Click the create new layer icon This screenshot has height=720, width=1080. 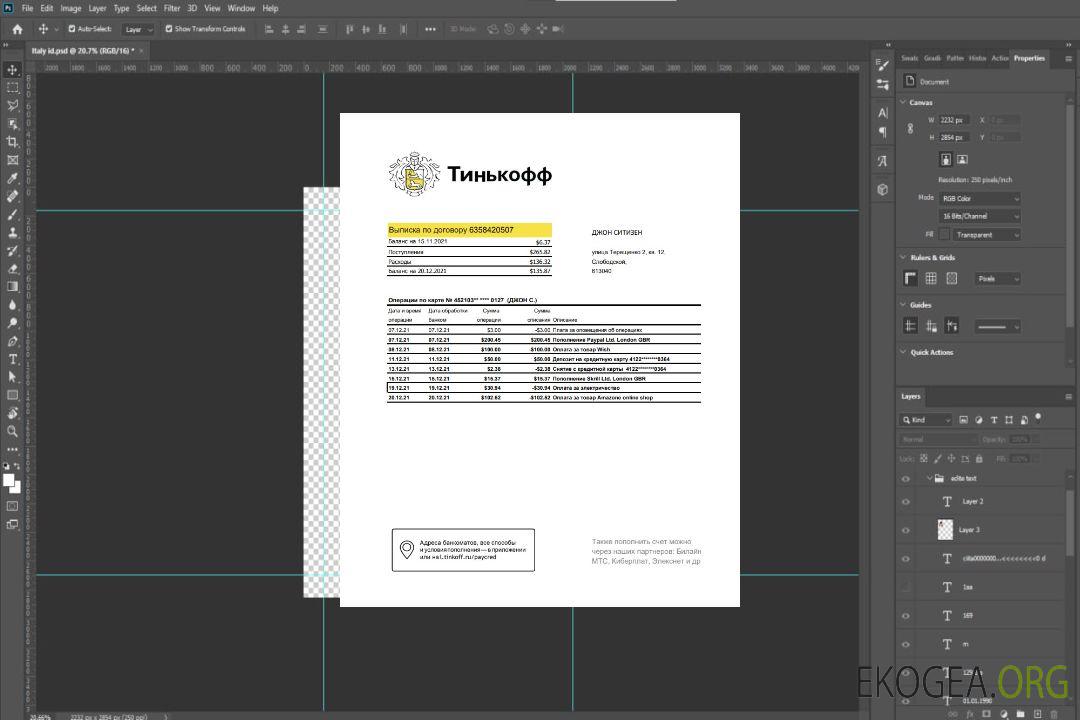[1037, 714]
